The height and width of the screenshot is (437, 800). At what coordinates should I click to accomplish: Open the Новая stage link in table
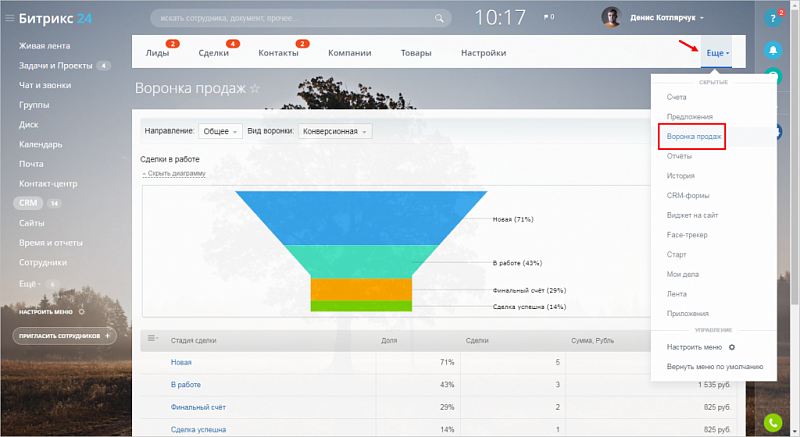pos(181,362)
